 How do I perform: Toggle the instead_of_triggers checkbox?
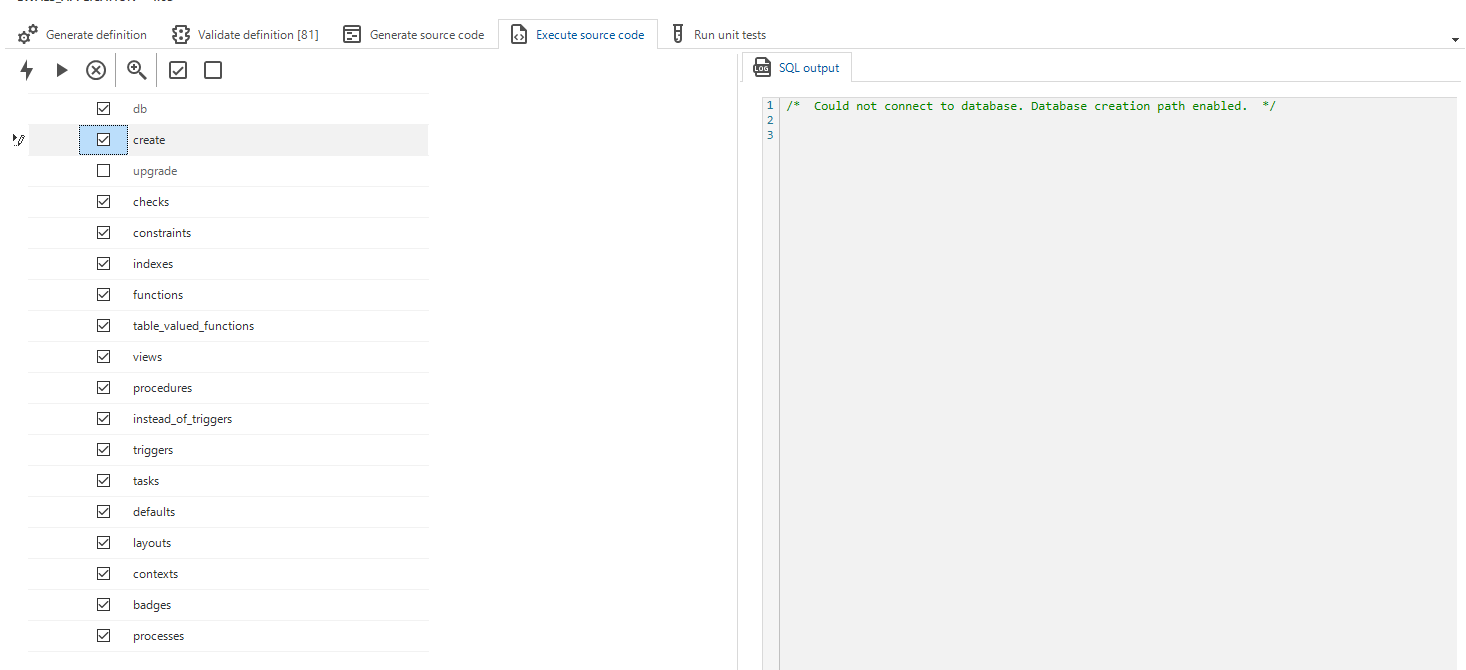[103, 419]
